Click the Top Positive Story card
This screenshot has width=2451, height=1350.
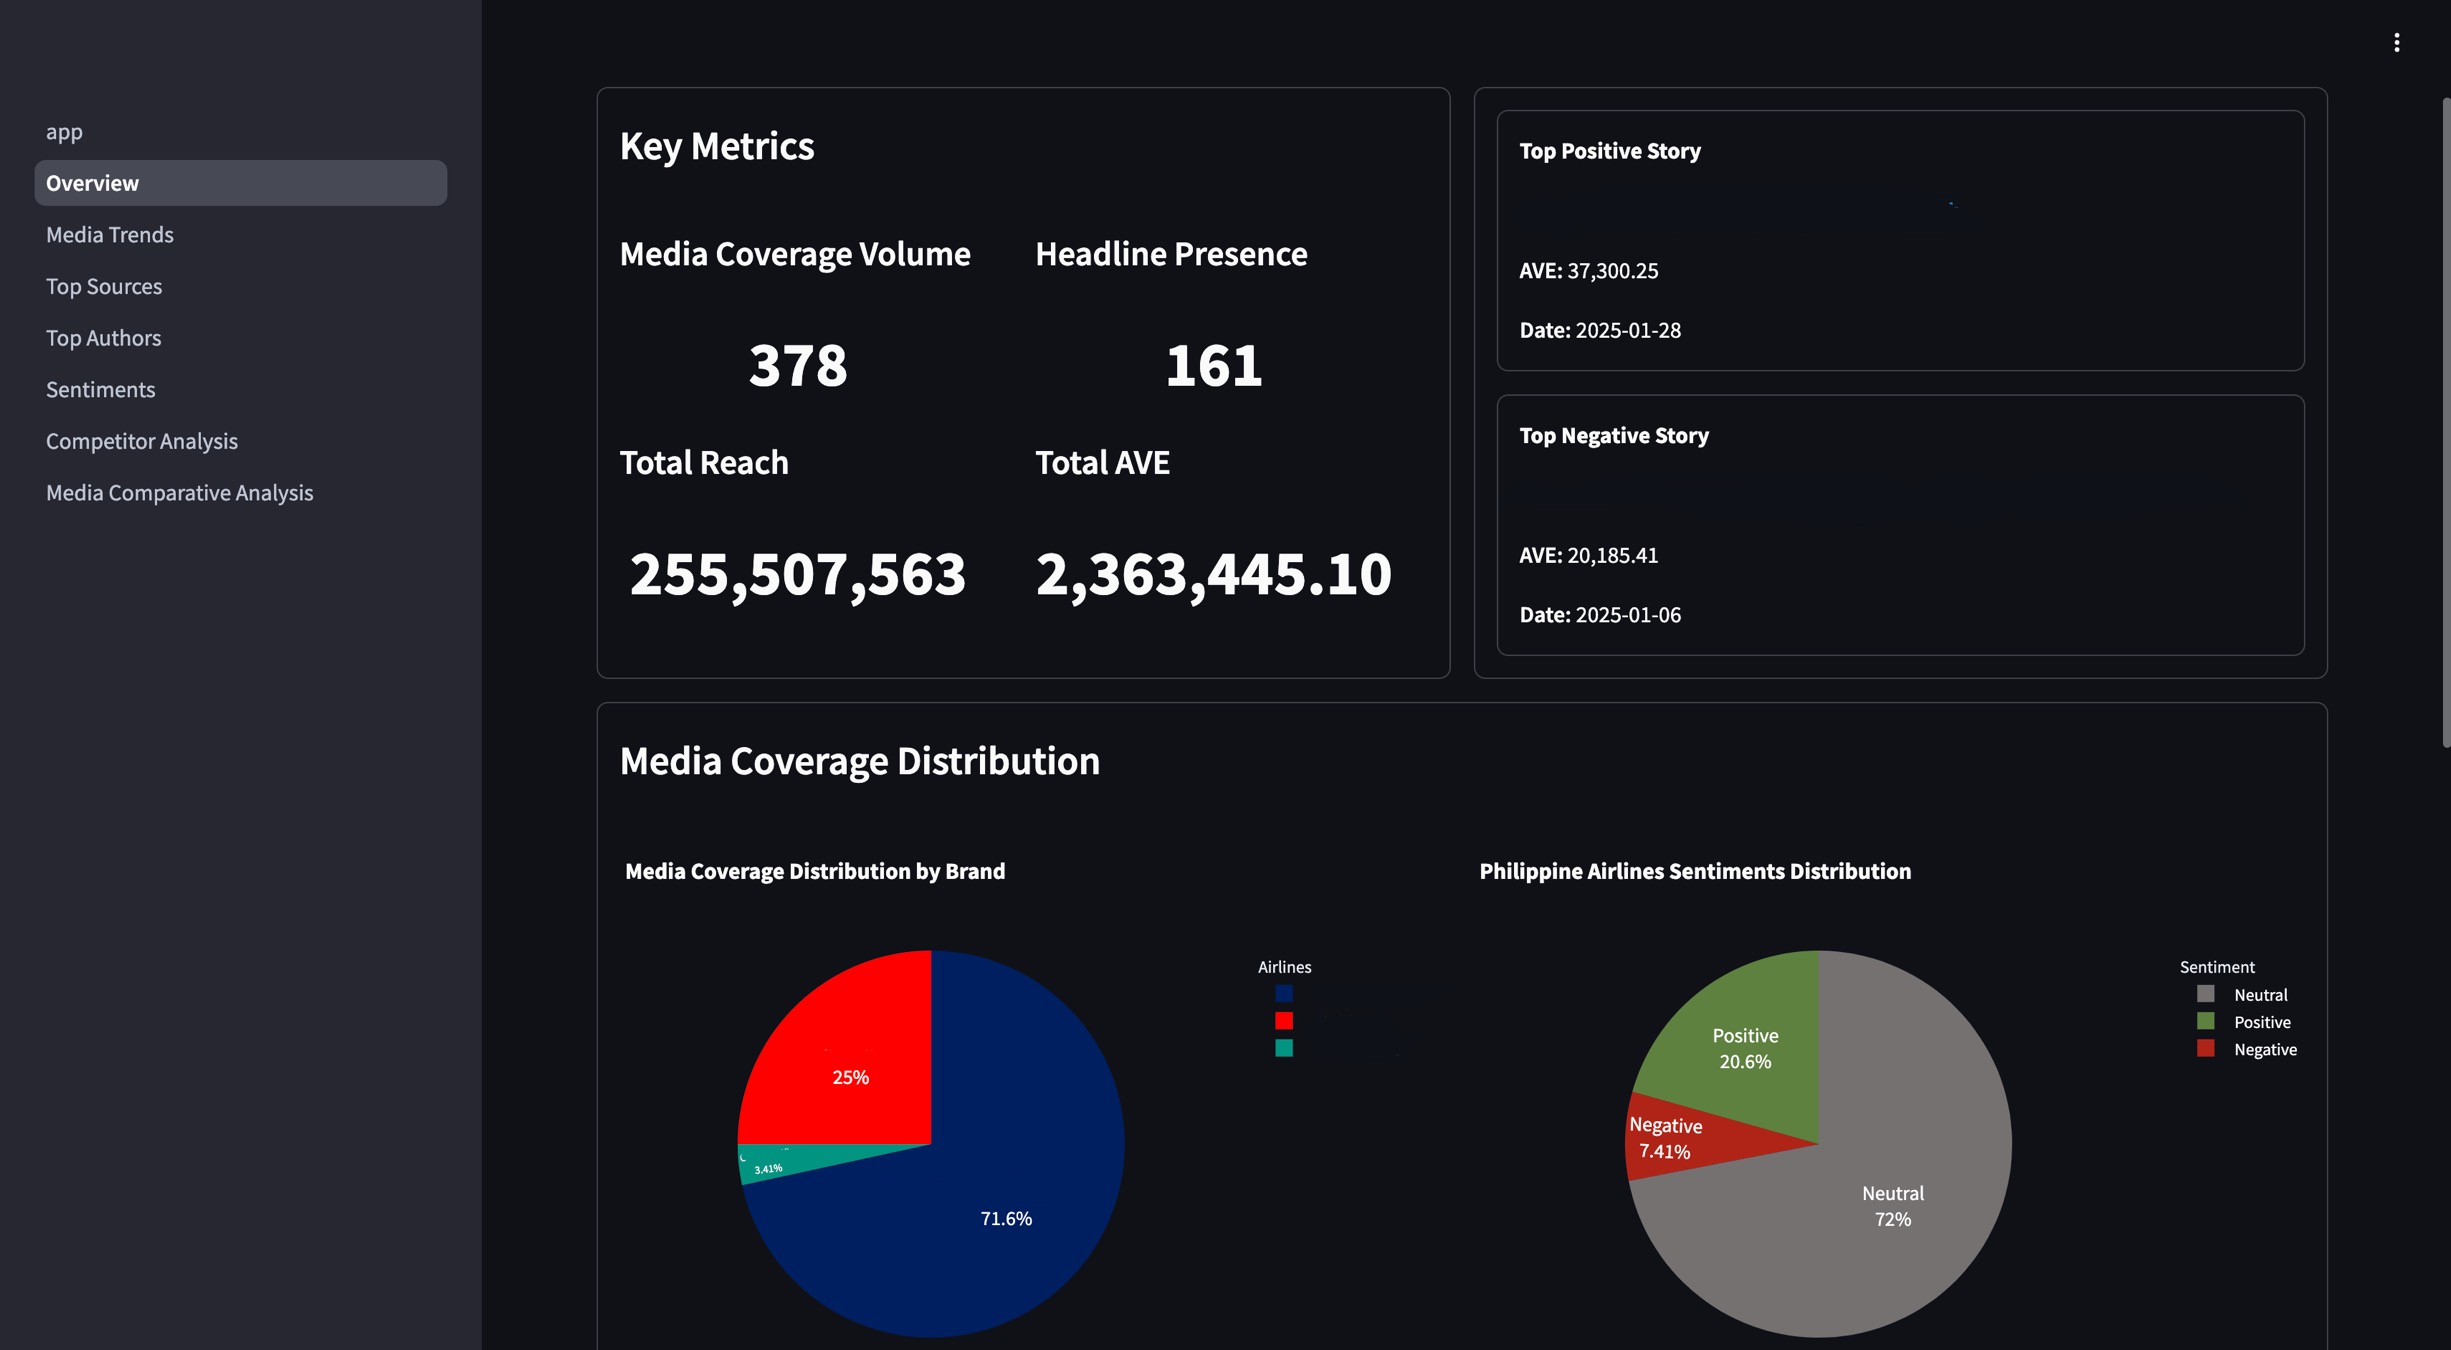coord(1899,240)
